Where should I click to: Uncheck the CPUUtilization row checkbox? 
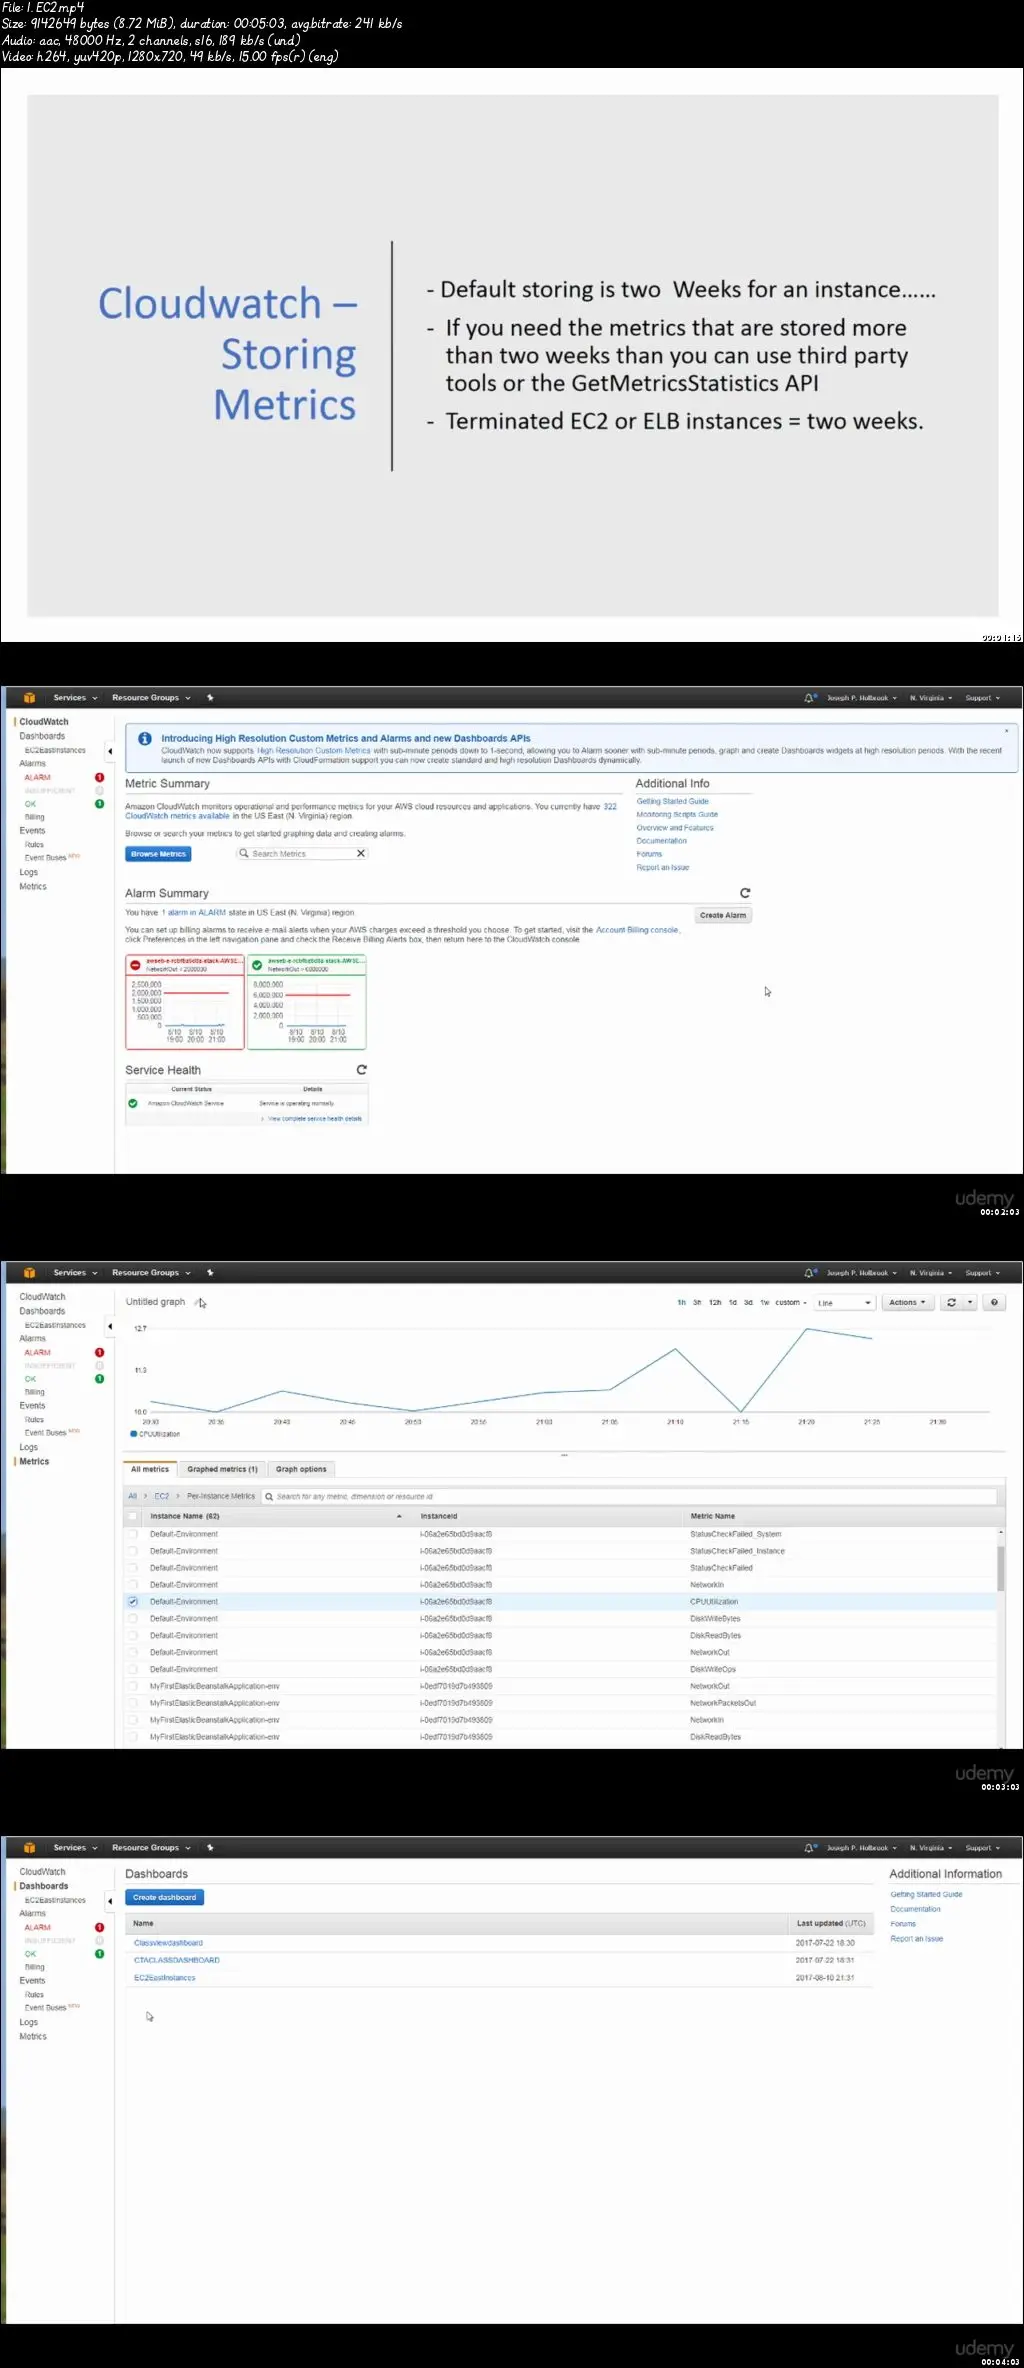point(133,1602)
